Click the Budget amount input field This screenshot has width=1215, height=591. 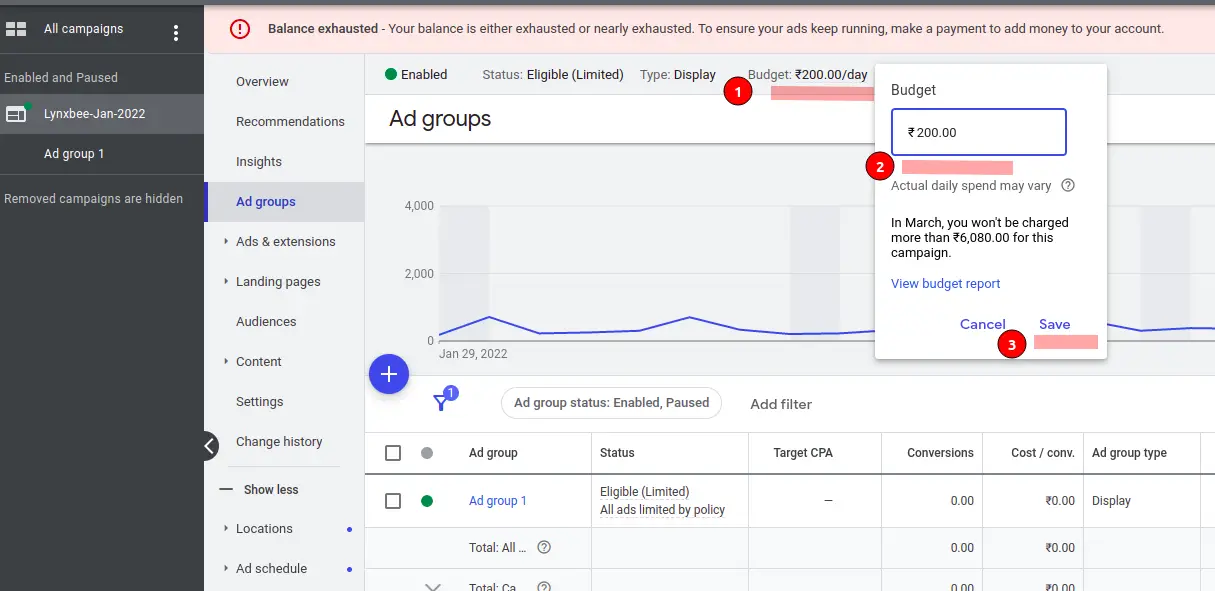click(x=978, y=132)
